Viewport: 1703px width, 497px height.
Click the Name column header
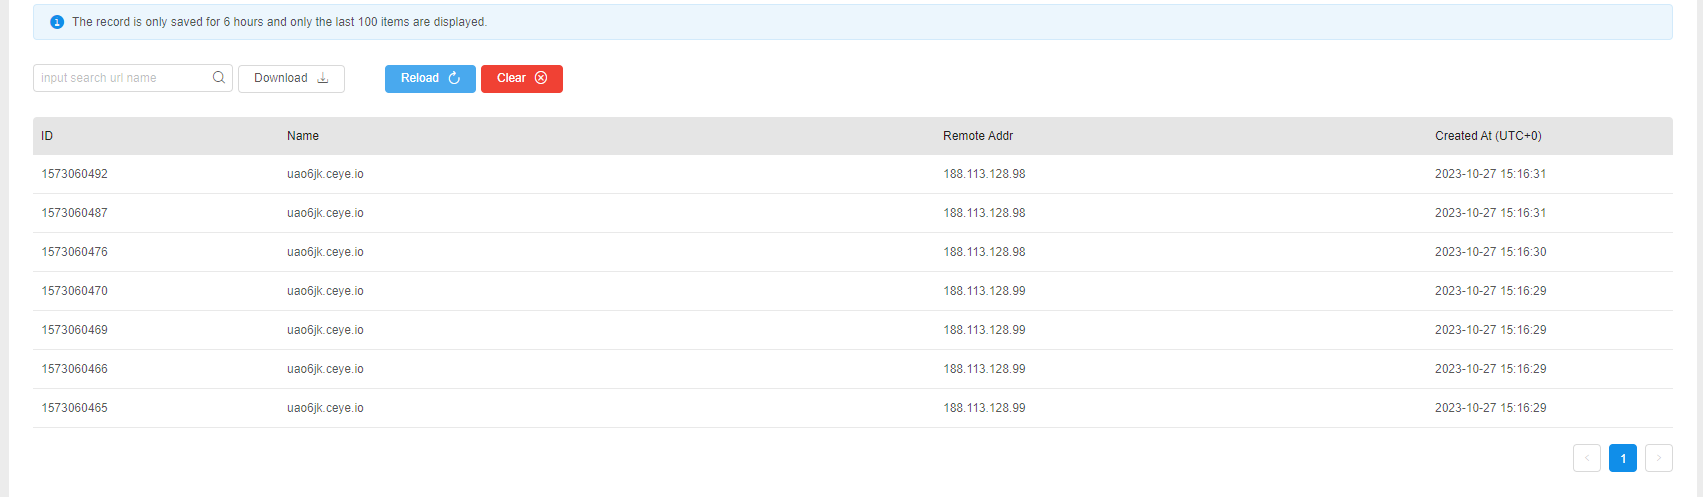(x=303, y=136)
